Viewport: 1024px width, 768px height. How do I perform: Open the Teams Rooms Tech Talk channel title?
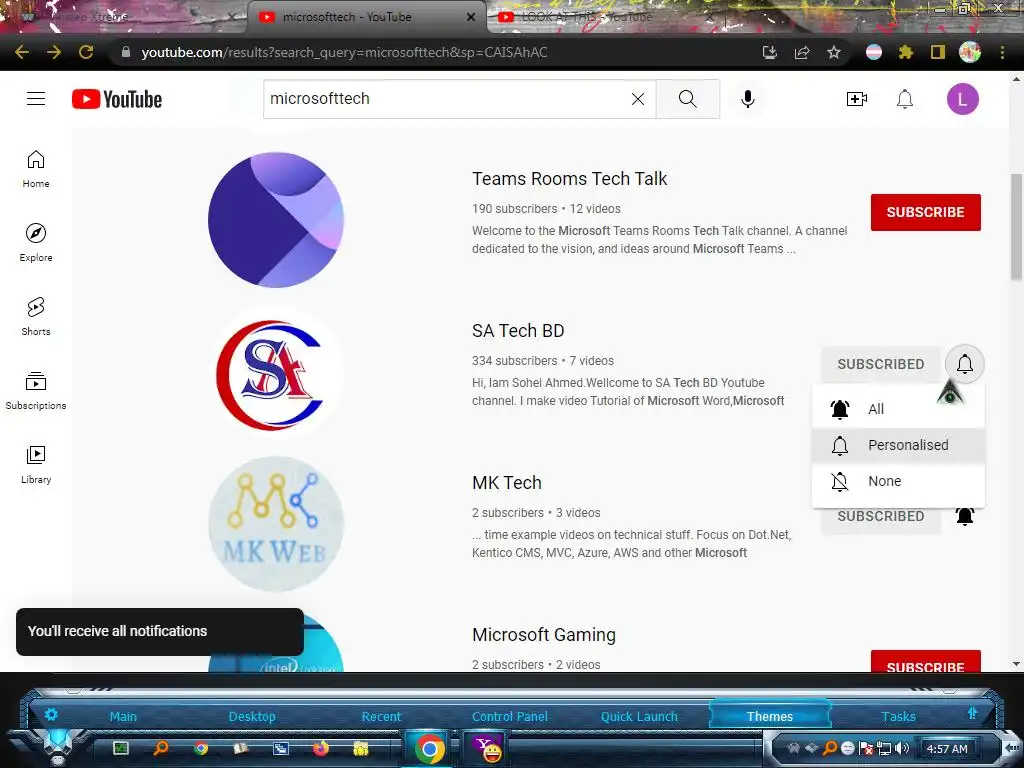(569, 179)
